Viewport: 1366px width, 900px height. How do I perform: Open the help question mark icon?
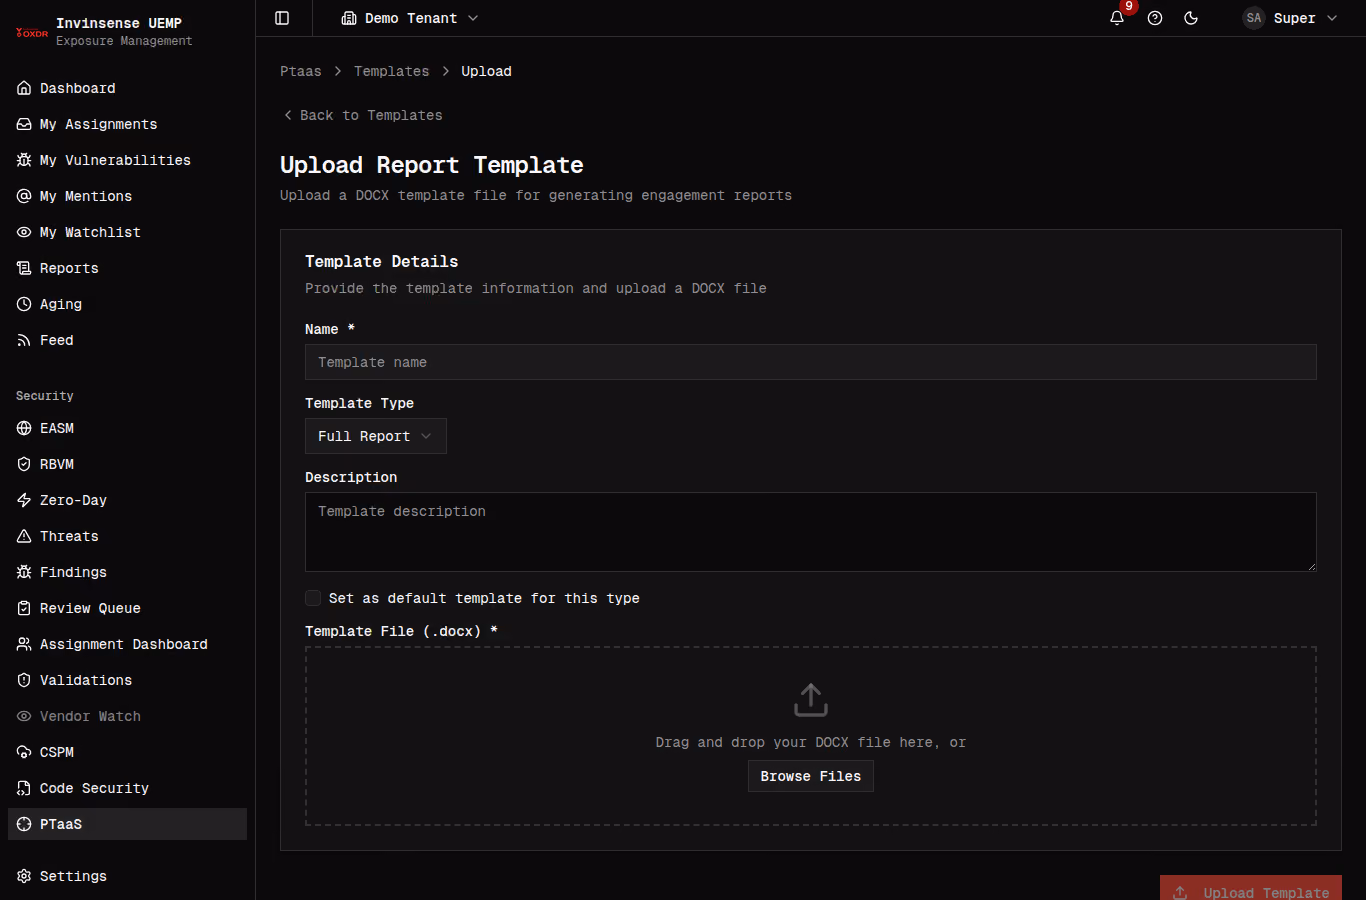[1155, 18]
